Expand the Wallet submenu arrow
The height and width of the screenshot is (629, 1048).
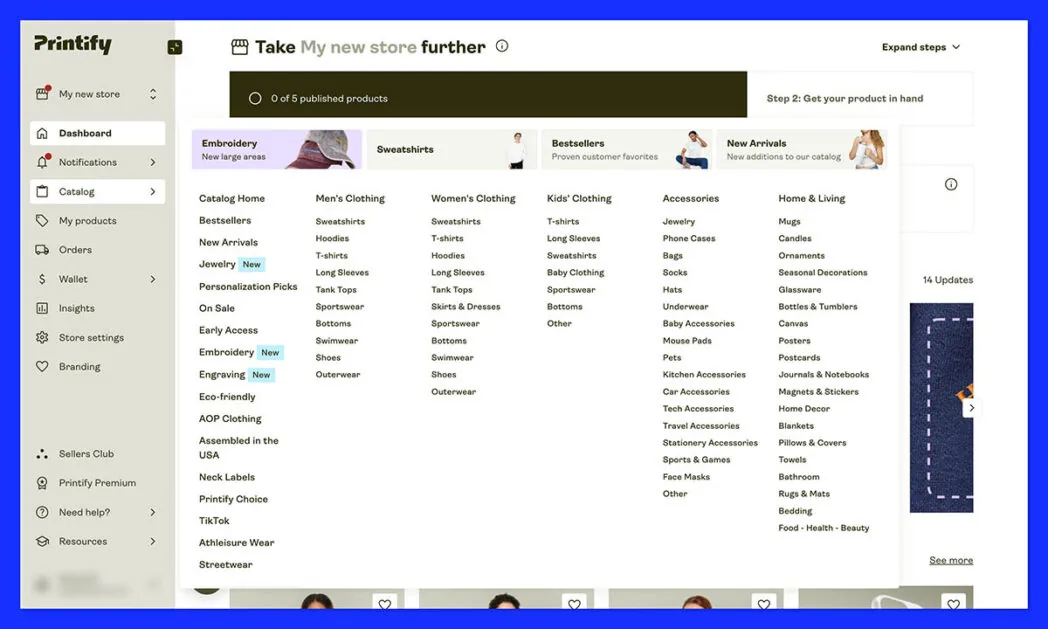(x=153, y=279)
